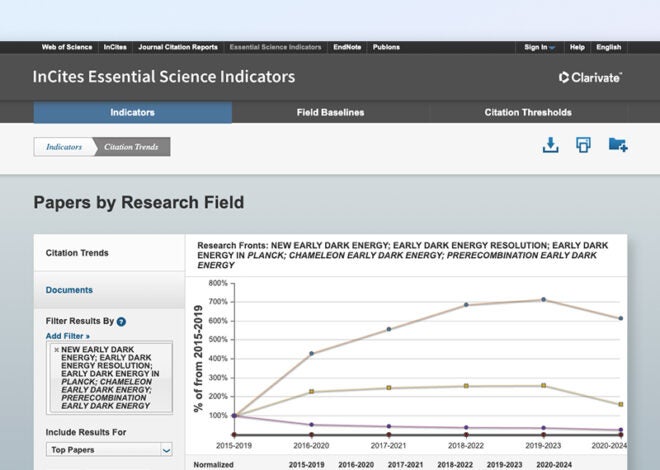The height and width of the screenshot is (470, 660).
Task: Open the Filter Results By help icon
Action: [121, 322]
